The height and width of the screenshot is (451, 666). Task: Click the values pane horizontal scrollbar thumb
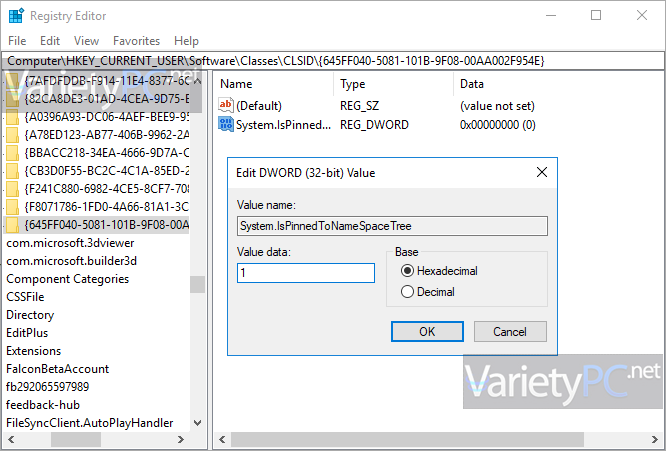coord(407,440)
